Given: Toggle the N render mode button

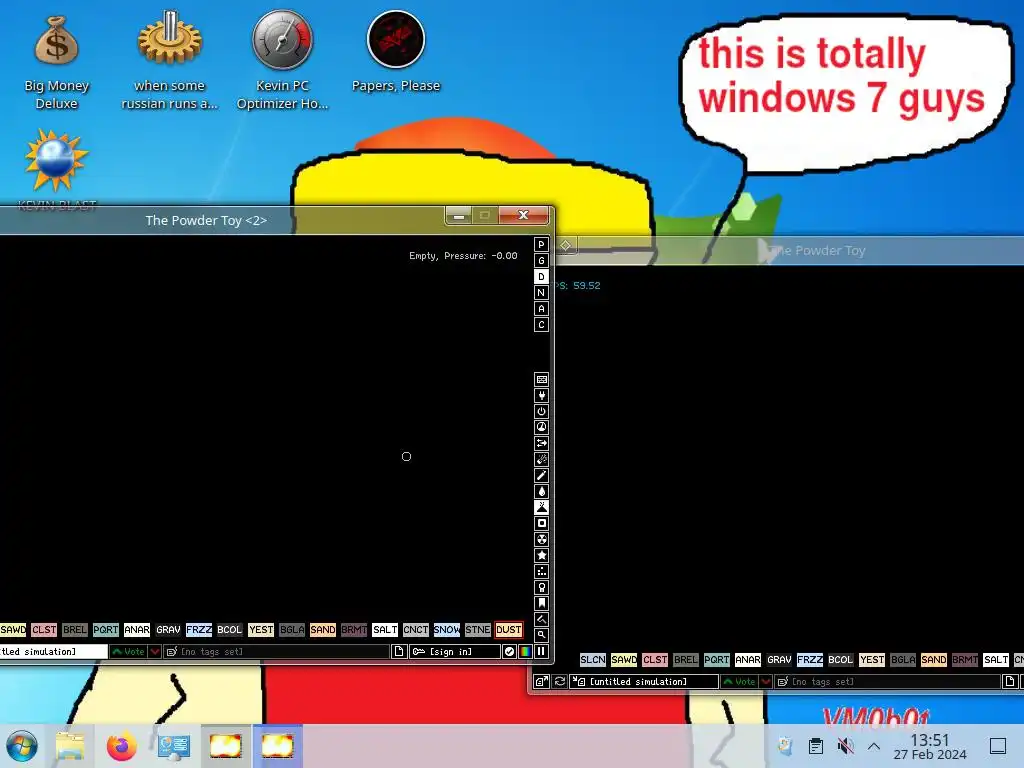Looking at the screenshot, I should coord(541,293).
